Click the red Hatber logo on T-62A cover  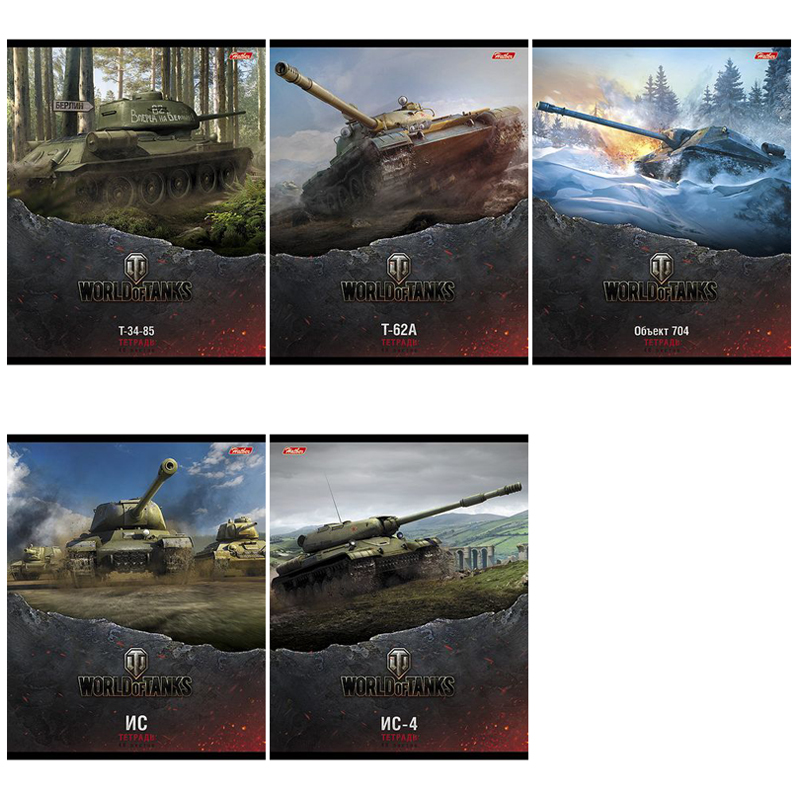[x=504, y=56]
